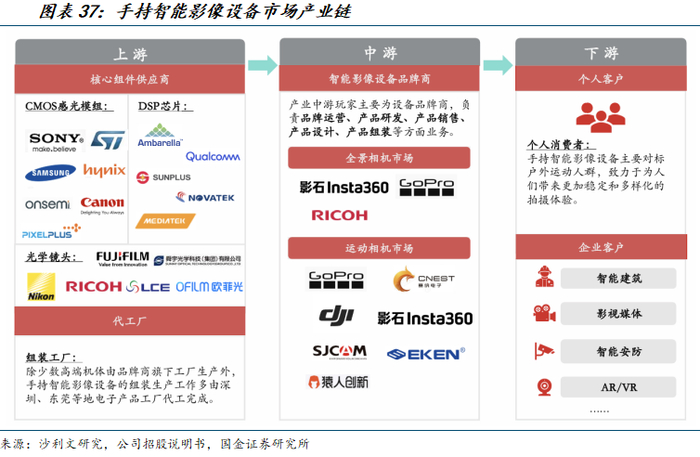The height and width of the screenshot is (457, 700).
Task: Click the 核心组件供应商 red banner
Action: [130, 79]
